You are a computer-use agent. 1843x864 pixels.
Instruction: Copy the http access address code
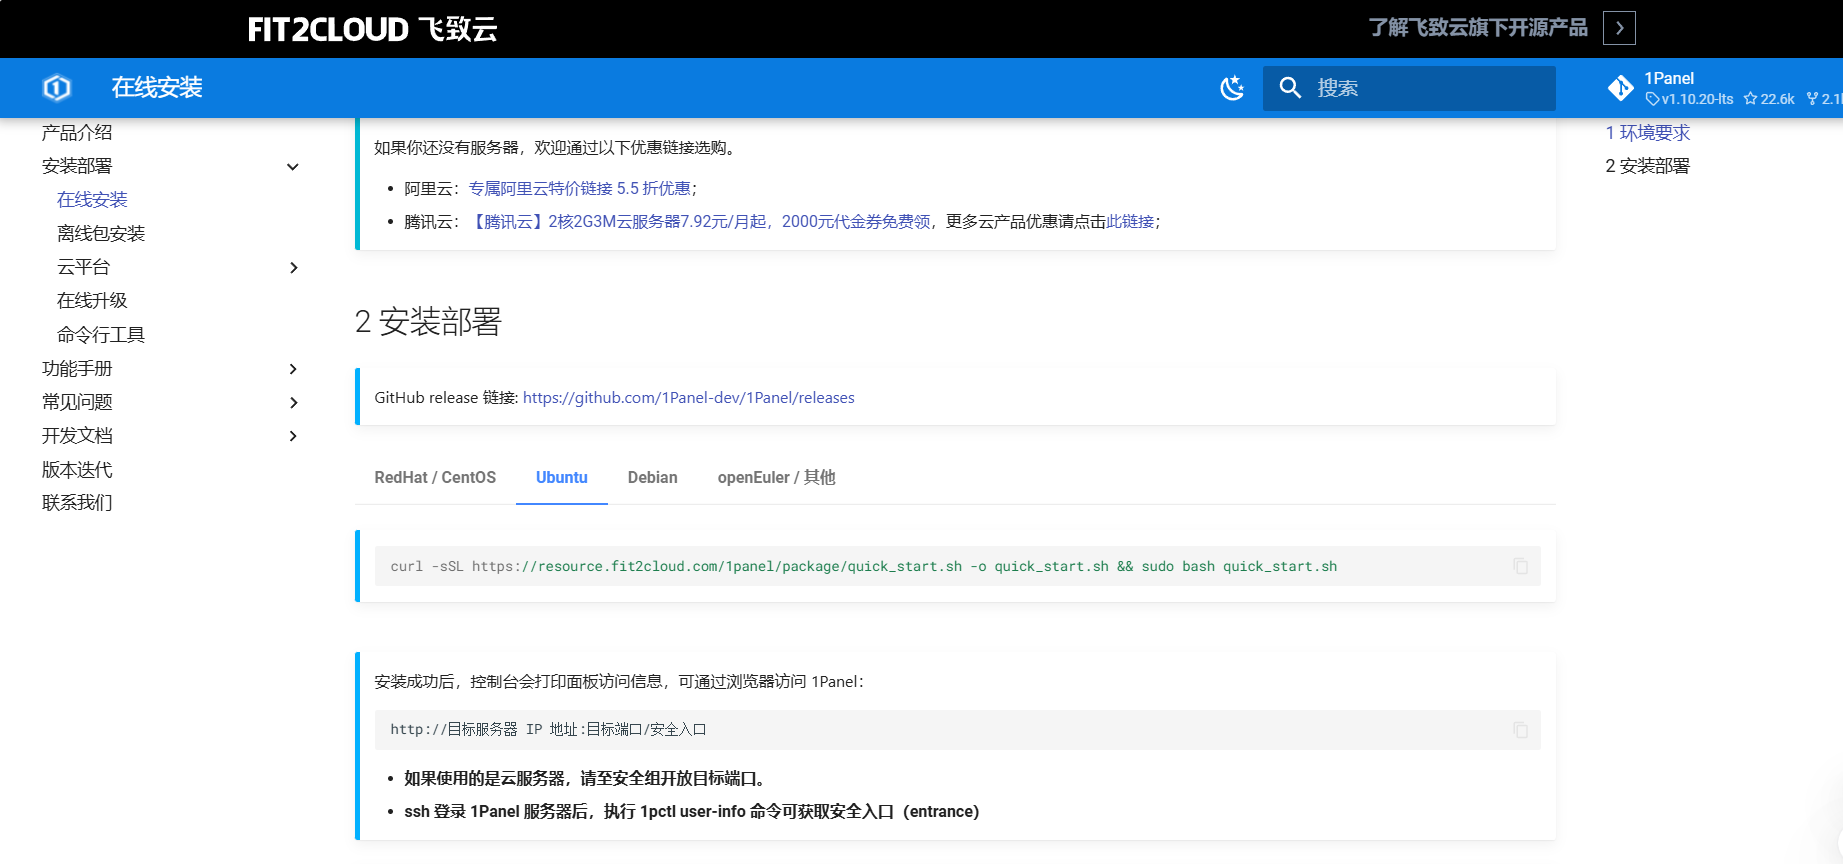(x=1520, y=730)
